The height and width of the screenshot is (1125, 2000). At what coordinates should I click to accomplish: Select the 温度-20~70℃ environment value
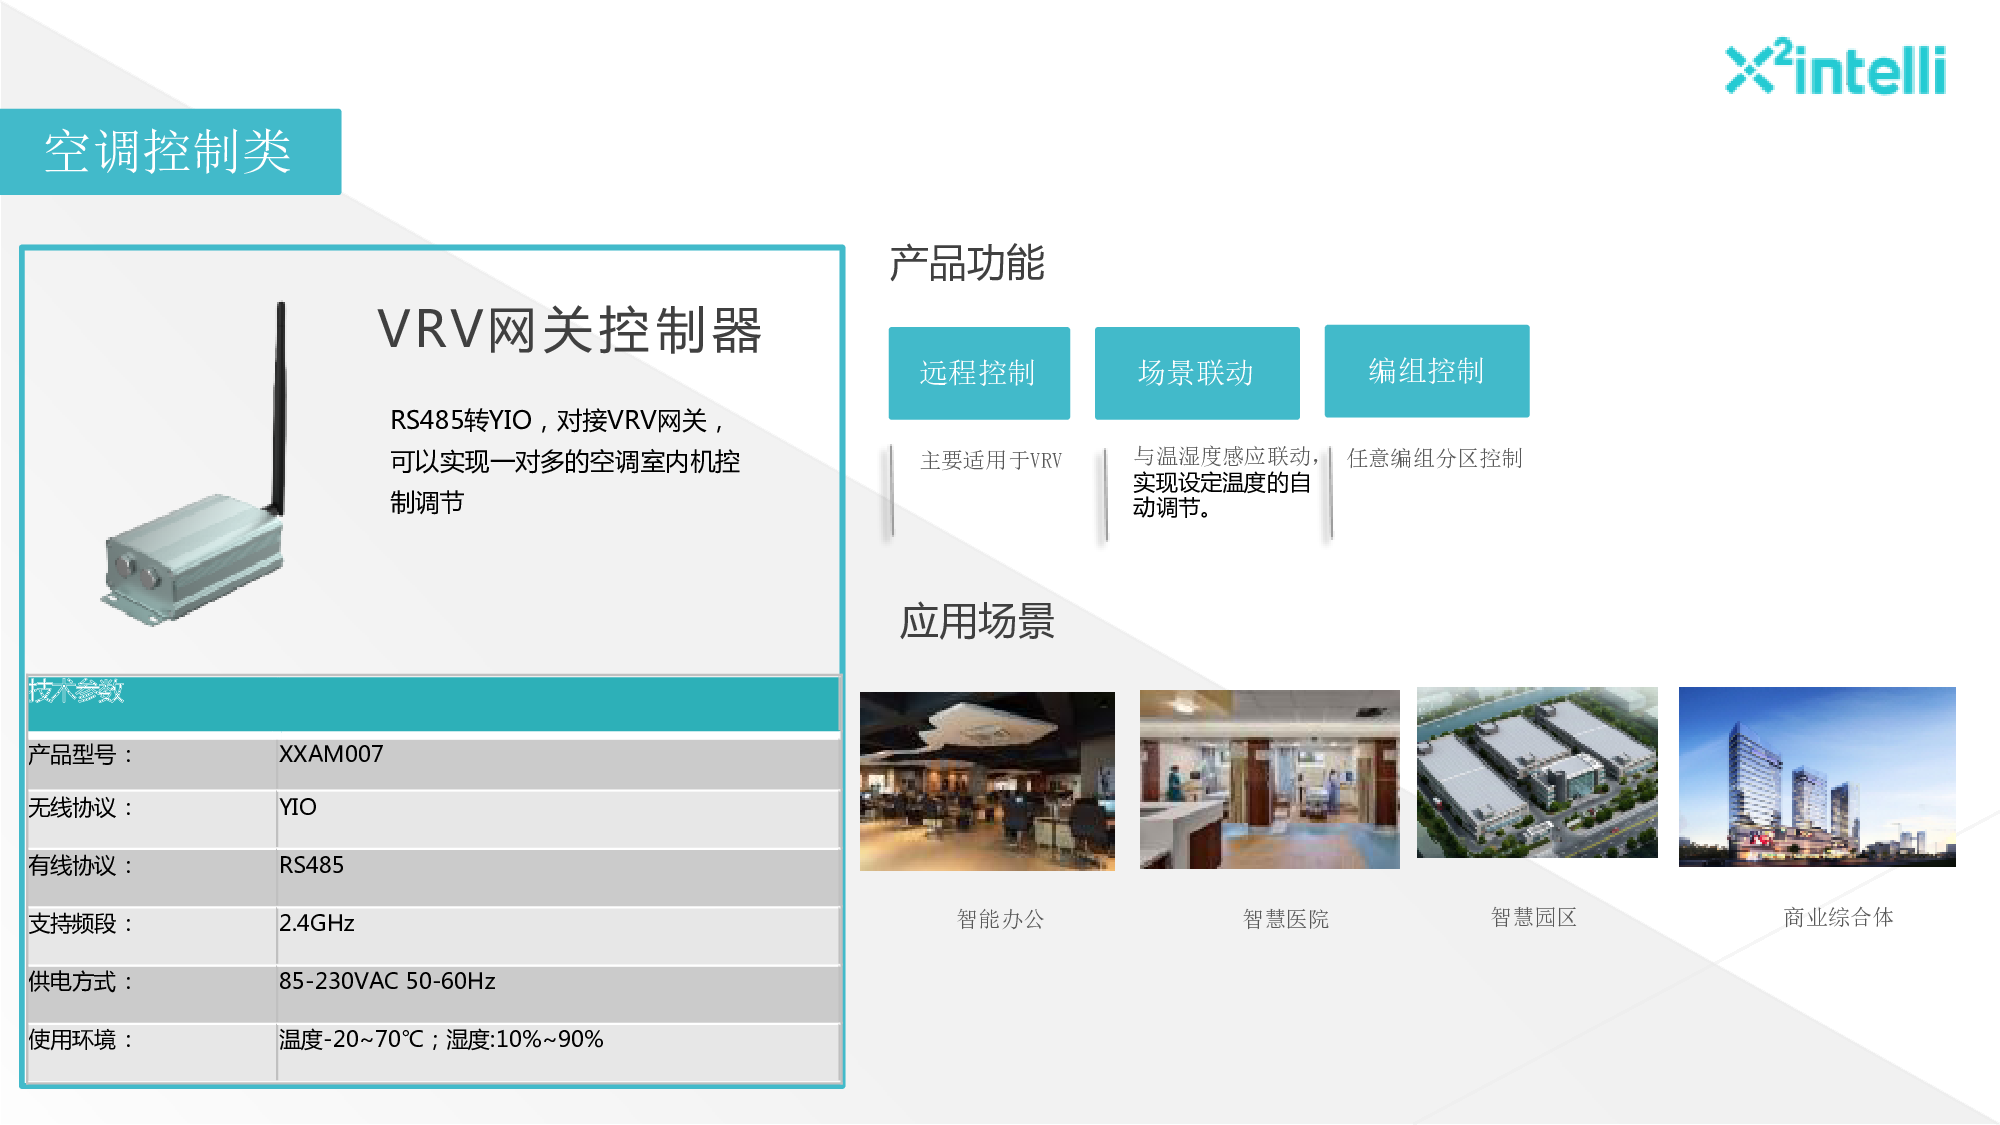click(x=558, y=1052)
